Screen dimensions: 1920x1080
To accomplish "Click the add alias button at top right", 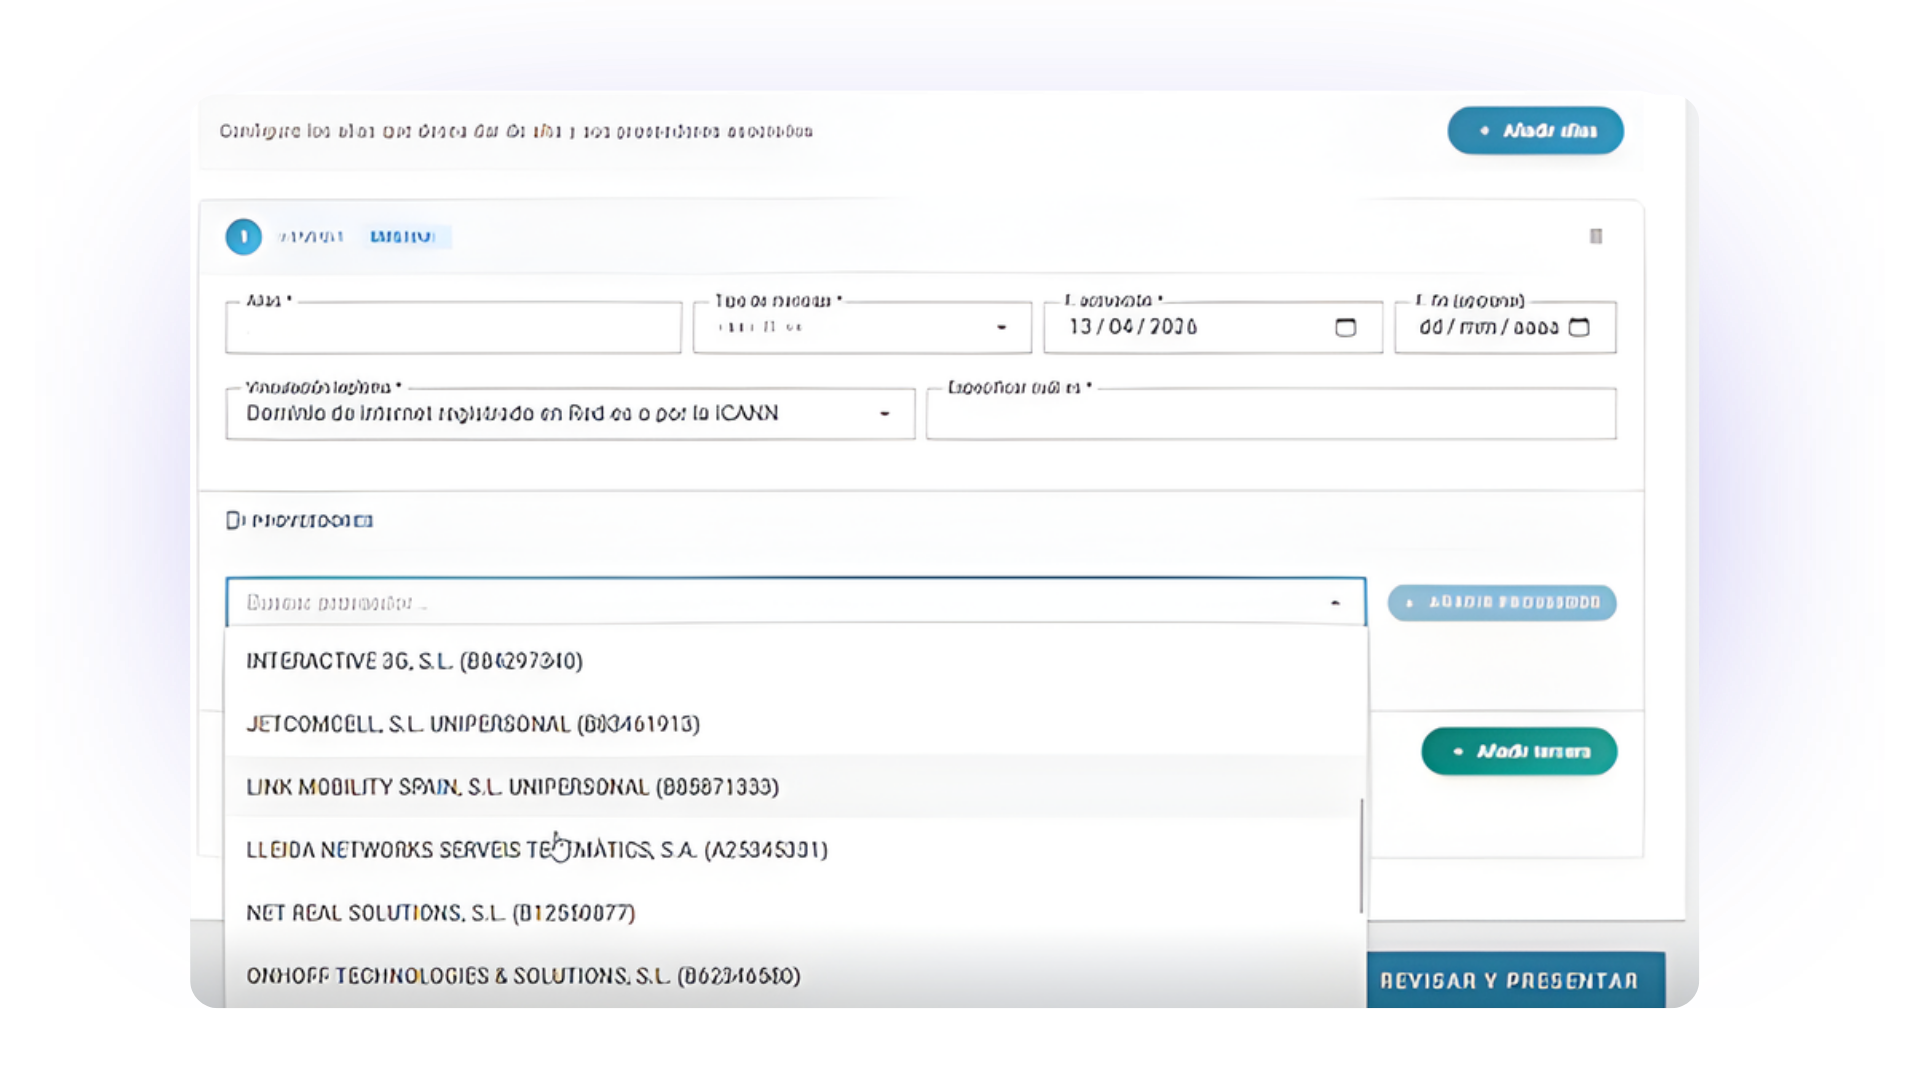I will (x=1535, y=130).
